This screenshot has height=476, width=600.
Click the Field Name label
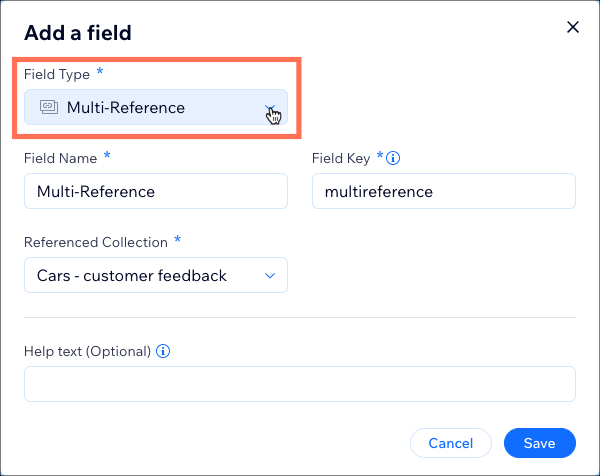(x=60, y=158)
